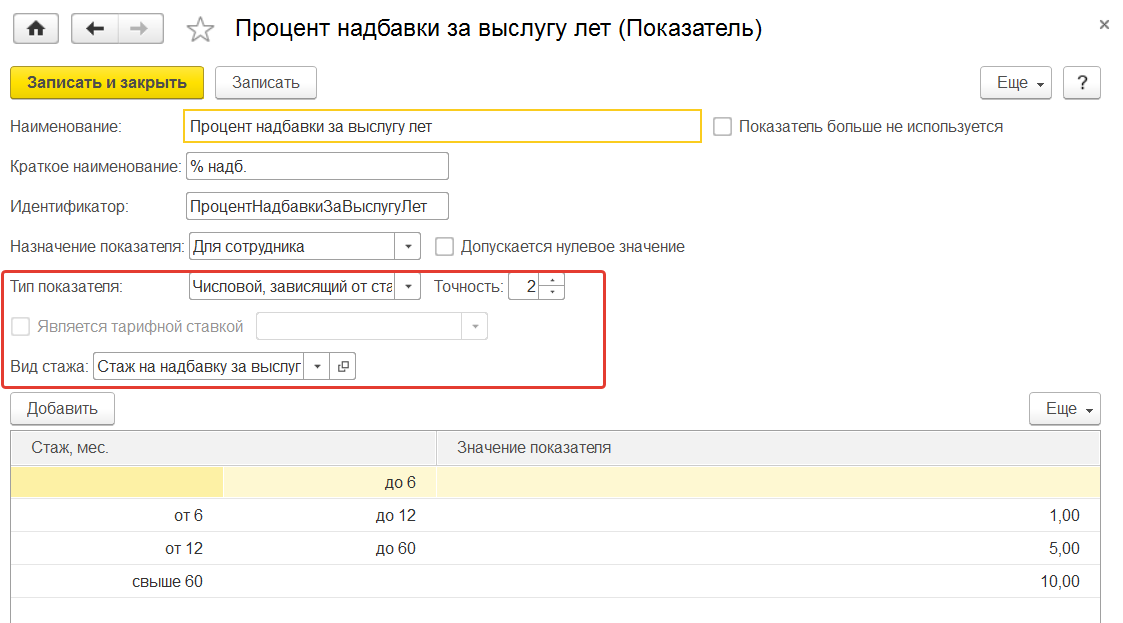Click into the Краткое наименование field
The image size is (1123, 623).
tap(317, 166)
